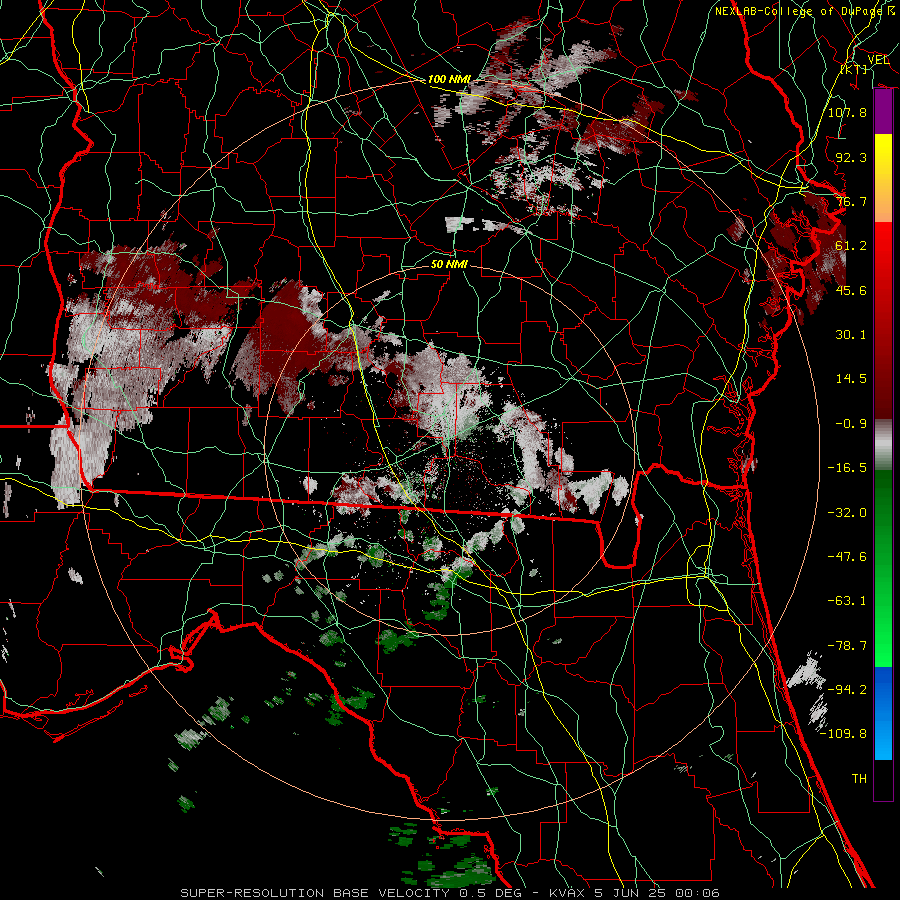Click the purple segment of the color bar
Viewport: 900px width, 900px height.
point(883,112)
